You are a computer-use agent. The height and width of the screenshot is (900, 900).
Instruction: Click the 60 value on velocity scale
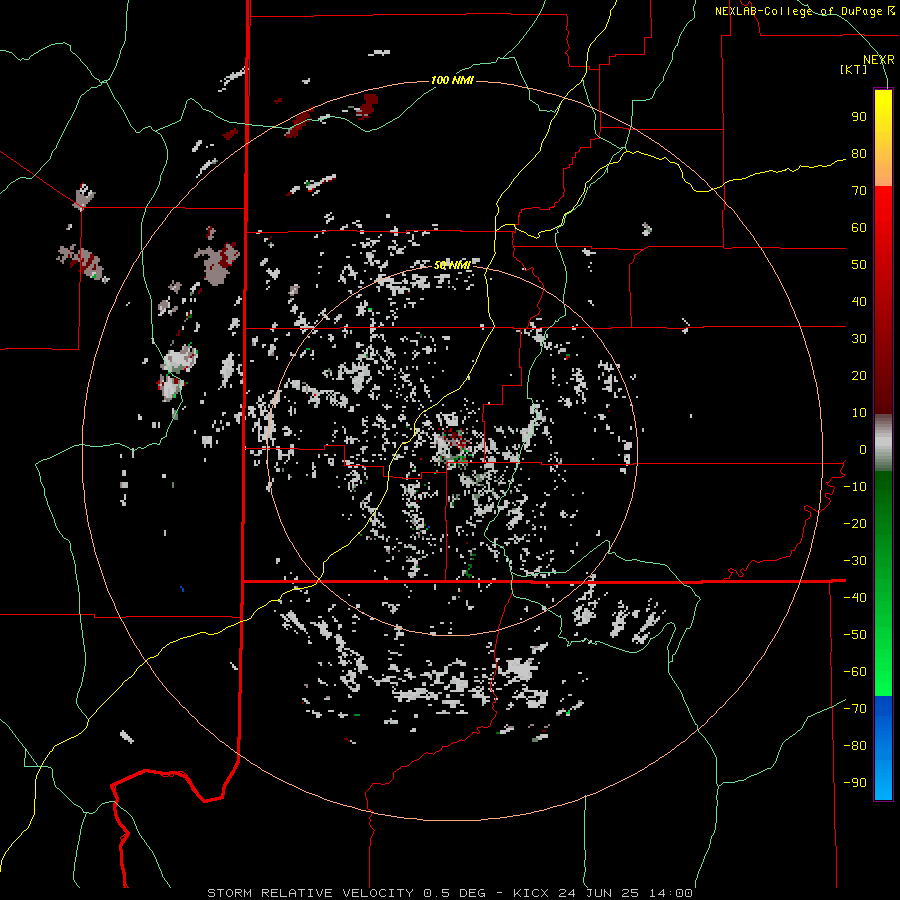pyautogui.click(x=859, y=228)
